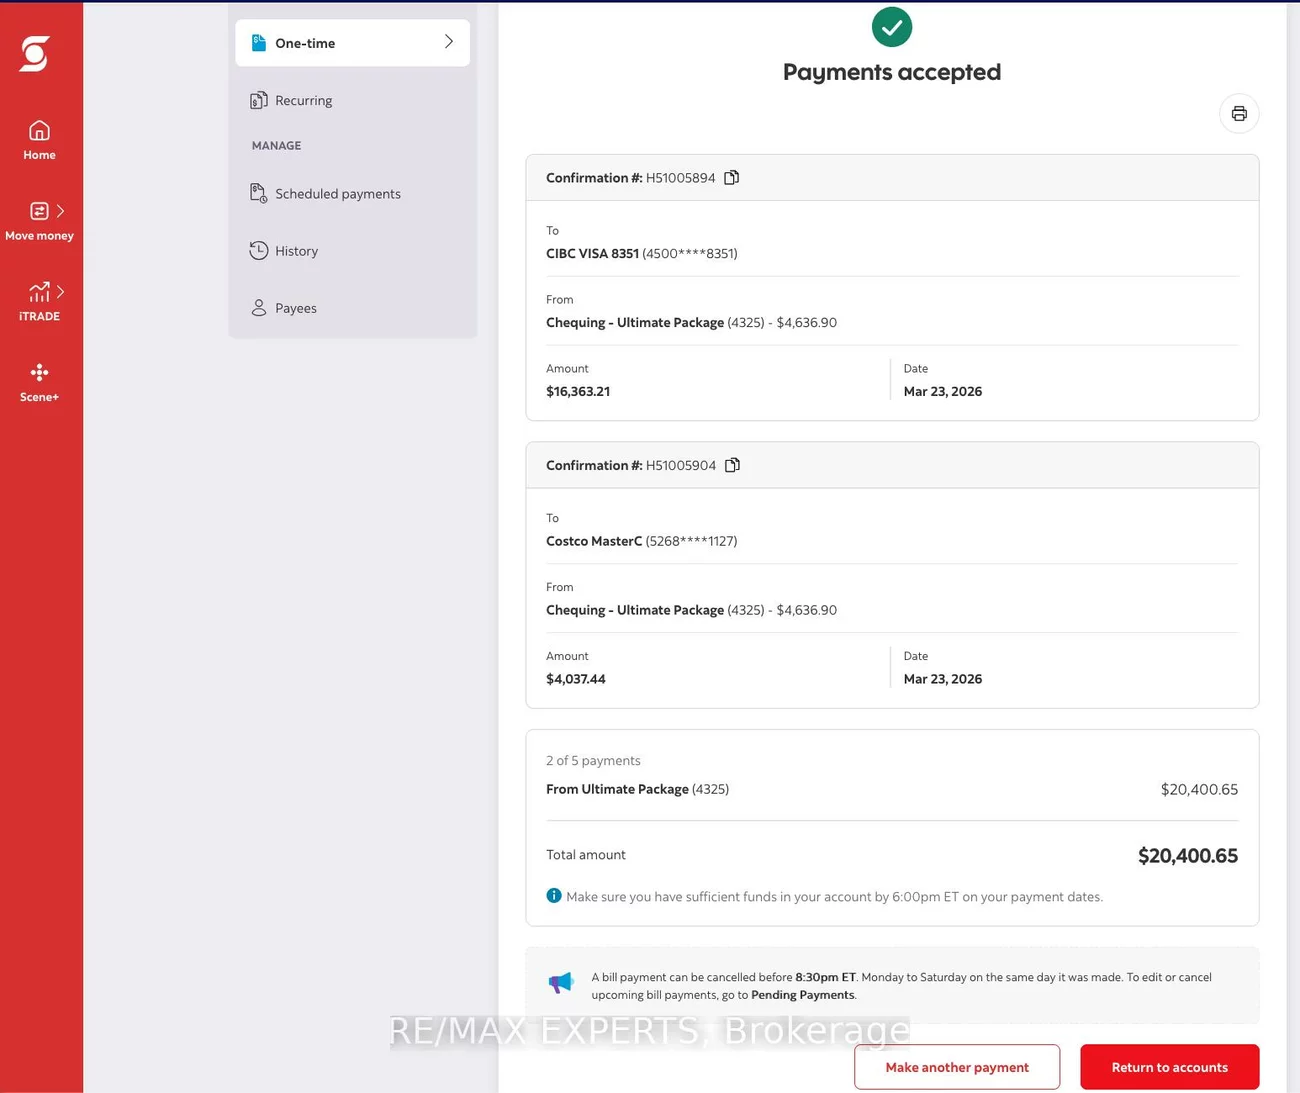View payment History
Viewport: 1300px width, 1093px height.
[x=296, y=251]
